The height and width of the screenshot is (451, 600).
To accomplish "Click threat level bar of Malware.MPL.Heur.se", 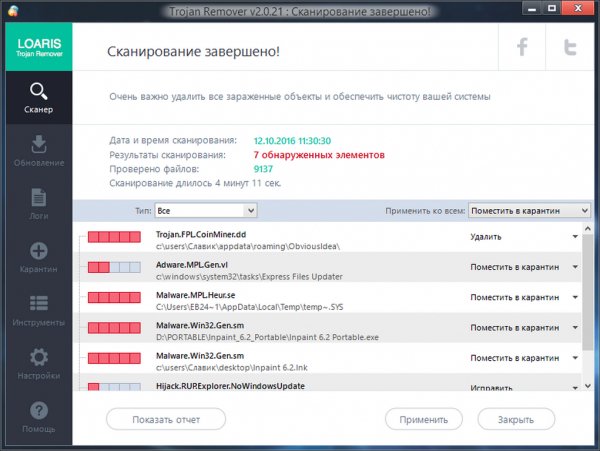I will pos(114,297).
